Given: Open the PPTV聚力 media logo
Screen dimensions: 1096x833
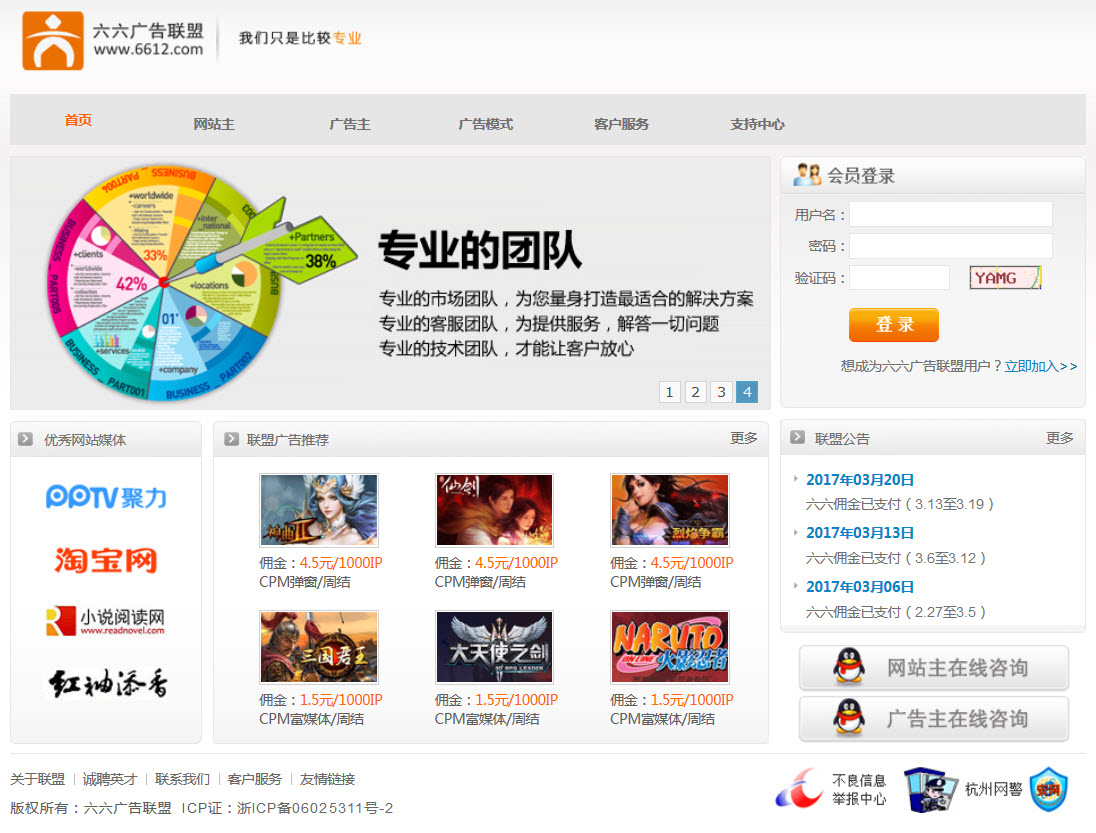Looking at the screenshot, I should 106,496.
